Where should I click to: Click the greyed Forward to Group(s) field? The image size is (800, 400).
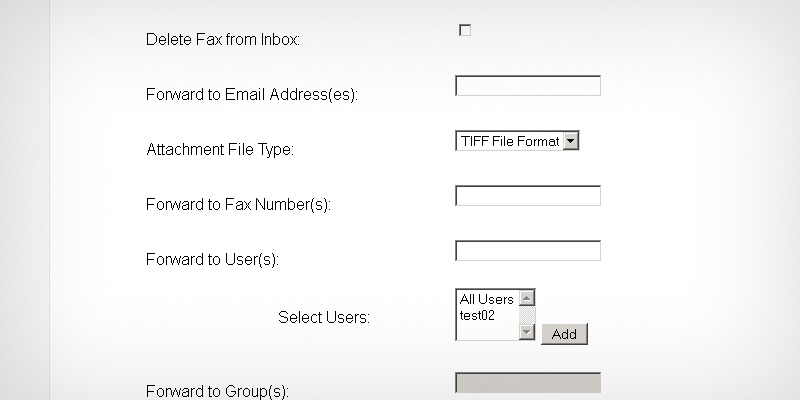(x=528, y=383)
